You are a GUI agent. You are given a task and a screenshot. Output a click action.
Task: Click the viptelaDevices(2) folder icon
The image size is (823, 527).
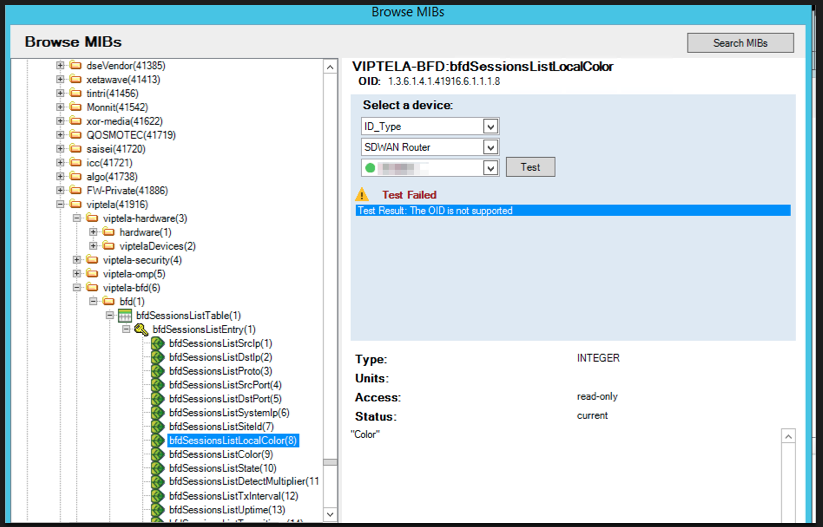109,246
